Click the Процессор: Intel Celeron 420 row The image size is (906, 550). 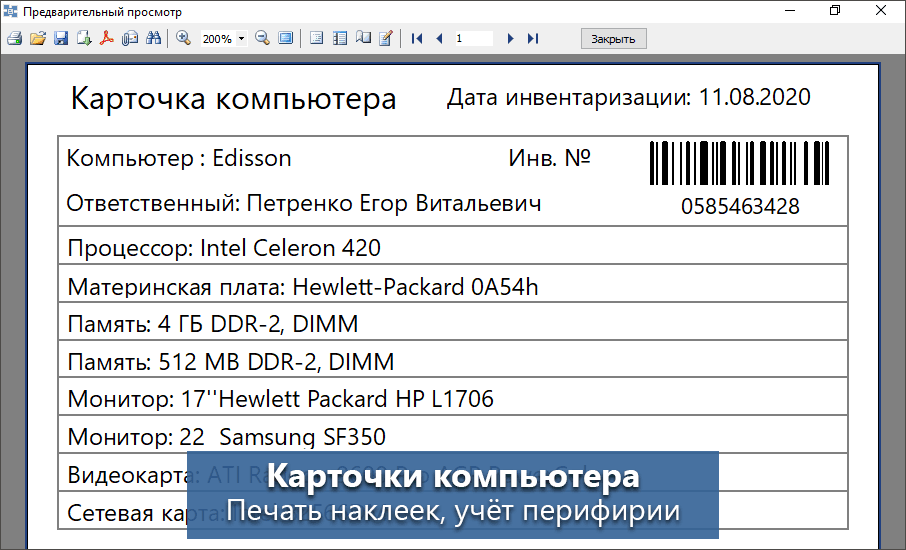click(452, 247)
